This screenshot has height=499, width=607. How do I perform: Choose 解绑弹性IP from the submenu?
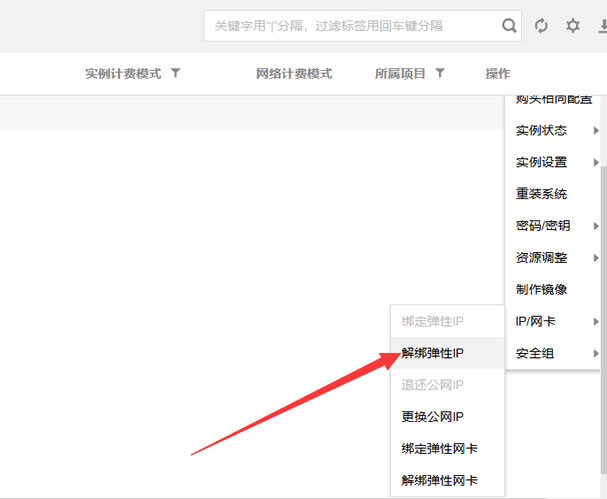(x=447, y=353)
